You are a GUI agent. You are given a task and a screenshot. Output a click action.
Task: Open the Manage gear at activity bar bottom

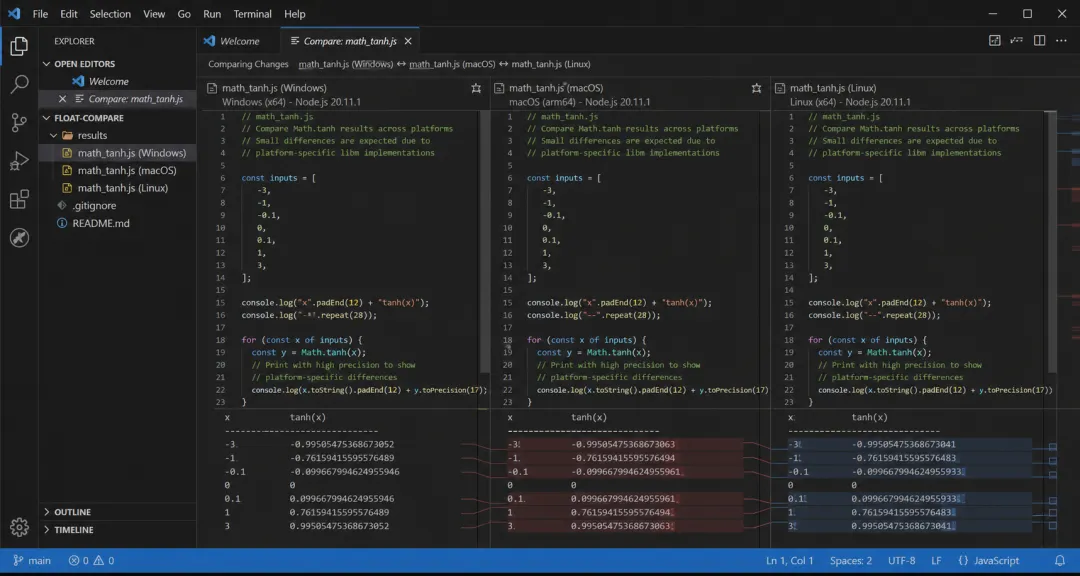(x=19, y=527)
